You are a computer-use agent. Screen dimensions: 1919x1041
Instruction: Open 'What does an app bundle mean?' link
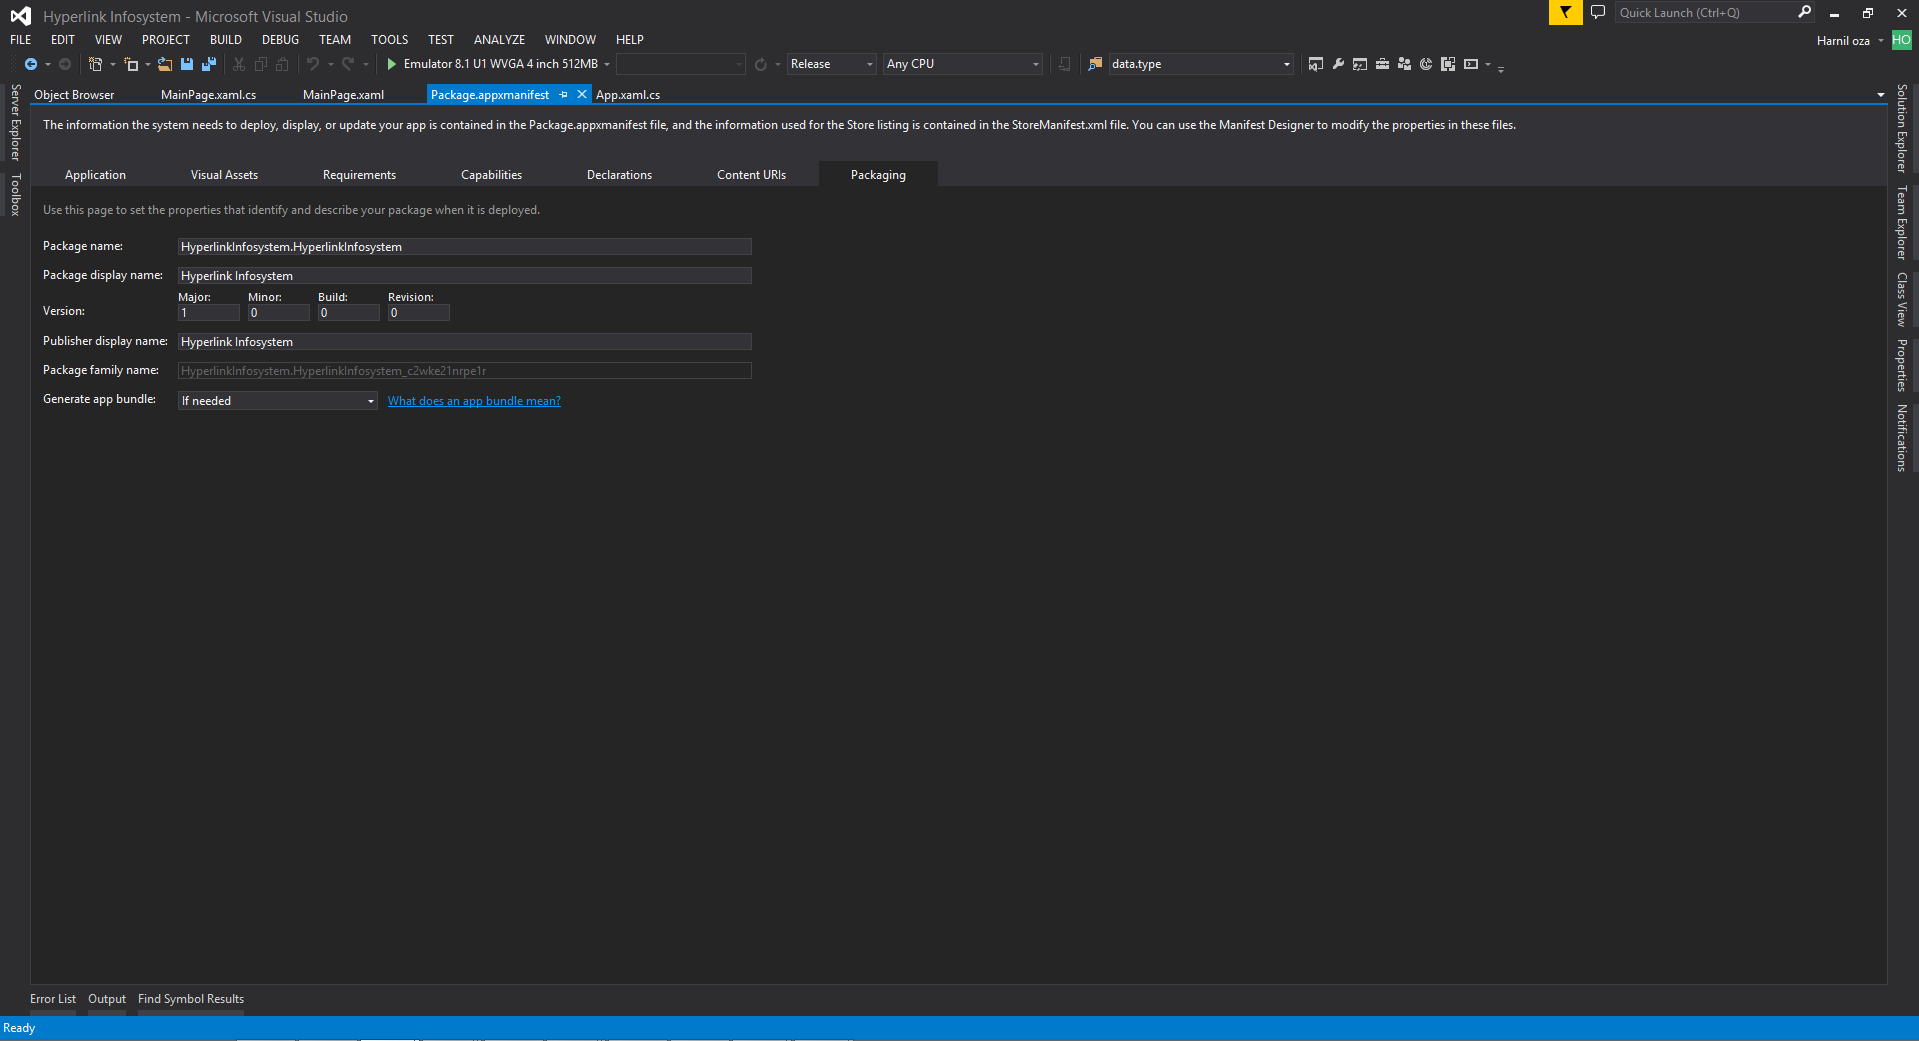point(474,401)
